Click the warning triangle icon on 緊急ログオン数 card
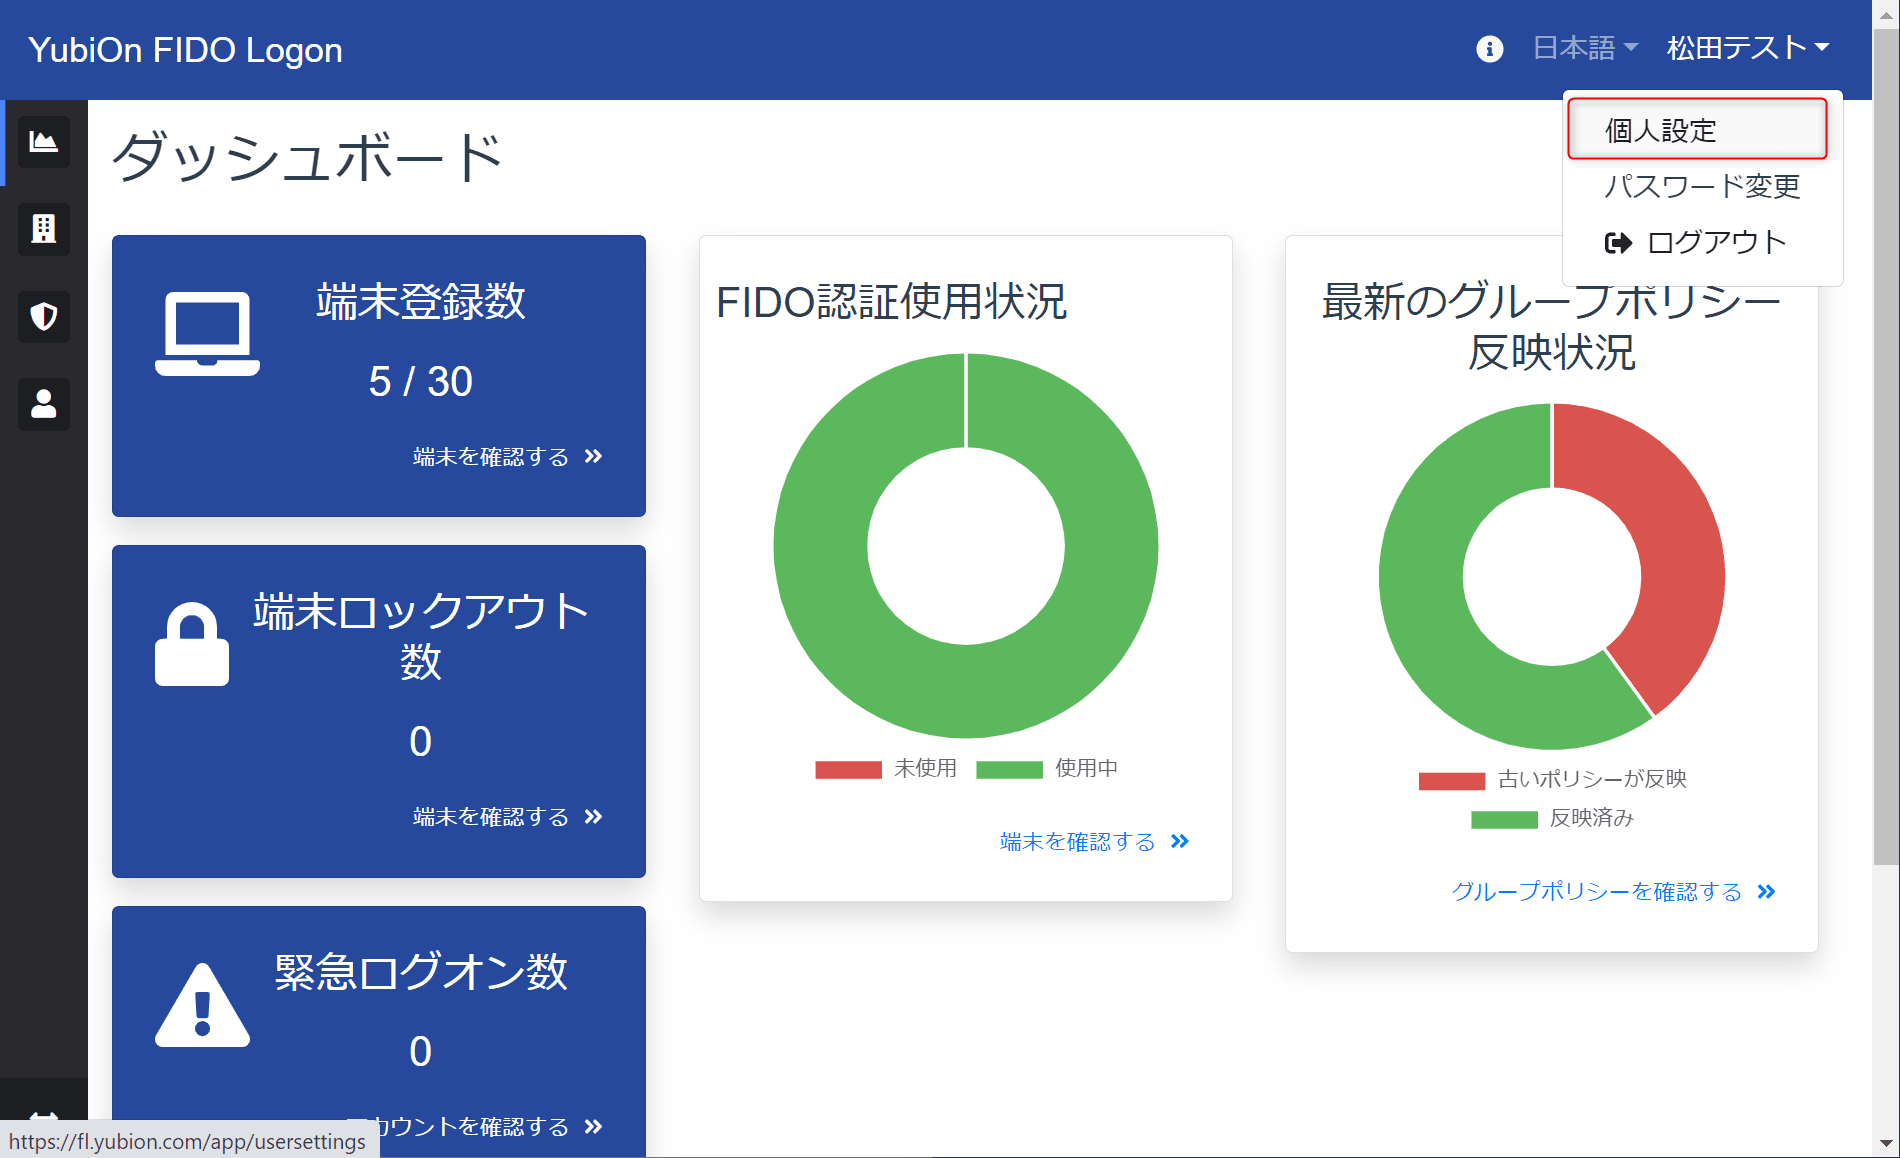Screen dimensions: 1900x1158 (202, 1005)
